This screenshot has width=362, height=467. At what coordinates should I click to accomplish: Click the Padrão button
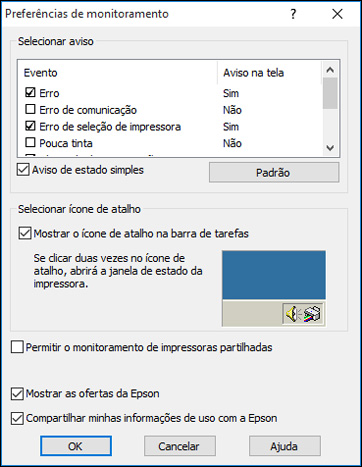pos(274,172)
